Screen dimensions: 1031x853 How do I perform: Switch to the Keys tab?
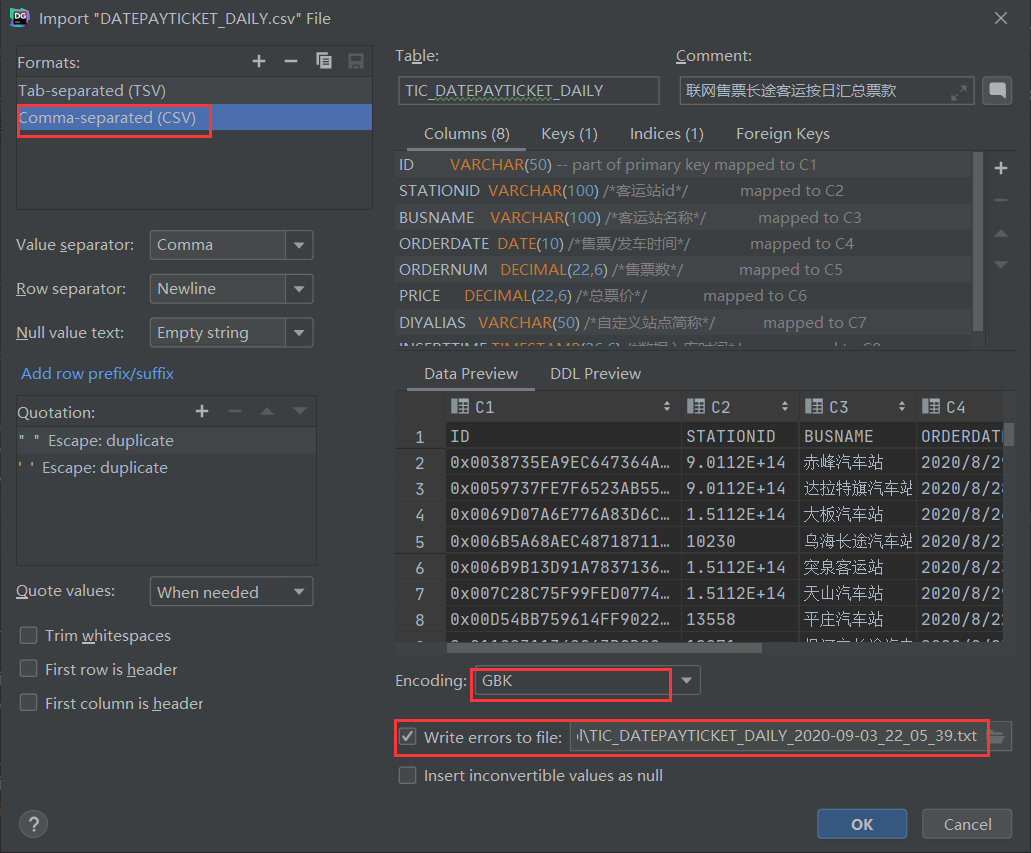568,133
